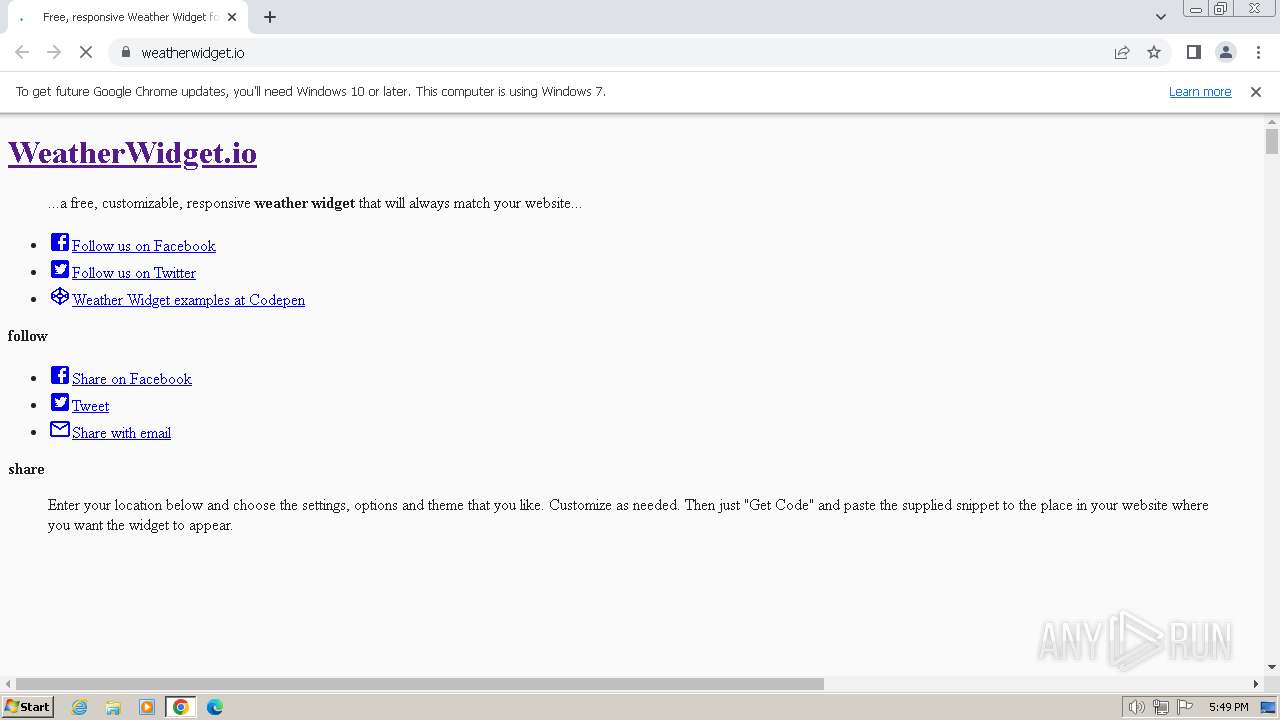Click the Facebook icon beside Follow us on Facebook
This screenshot has width=1280, height=720.
click(60, 243)
